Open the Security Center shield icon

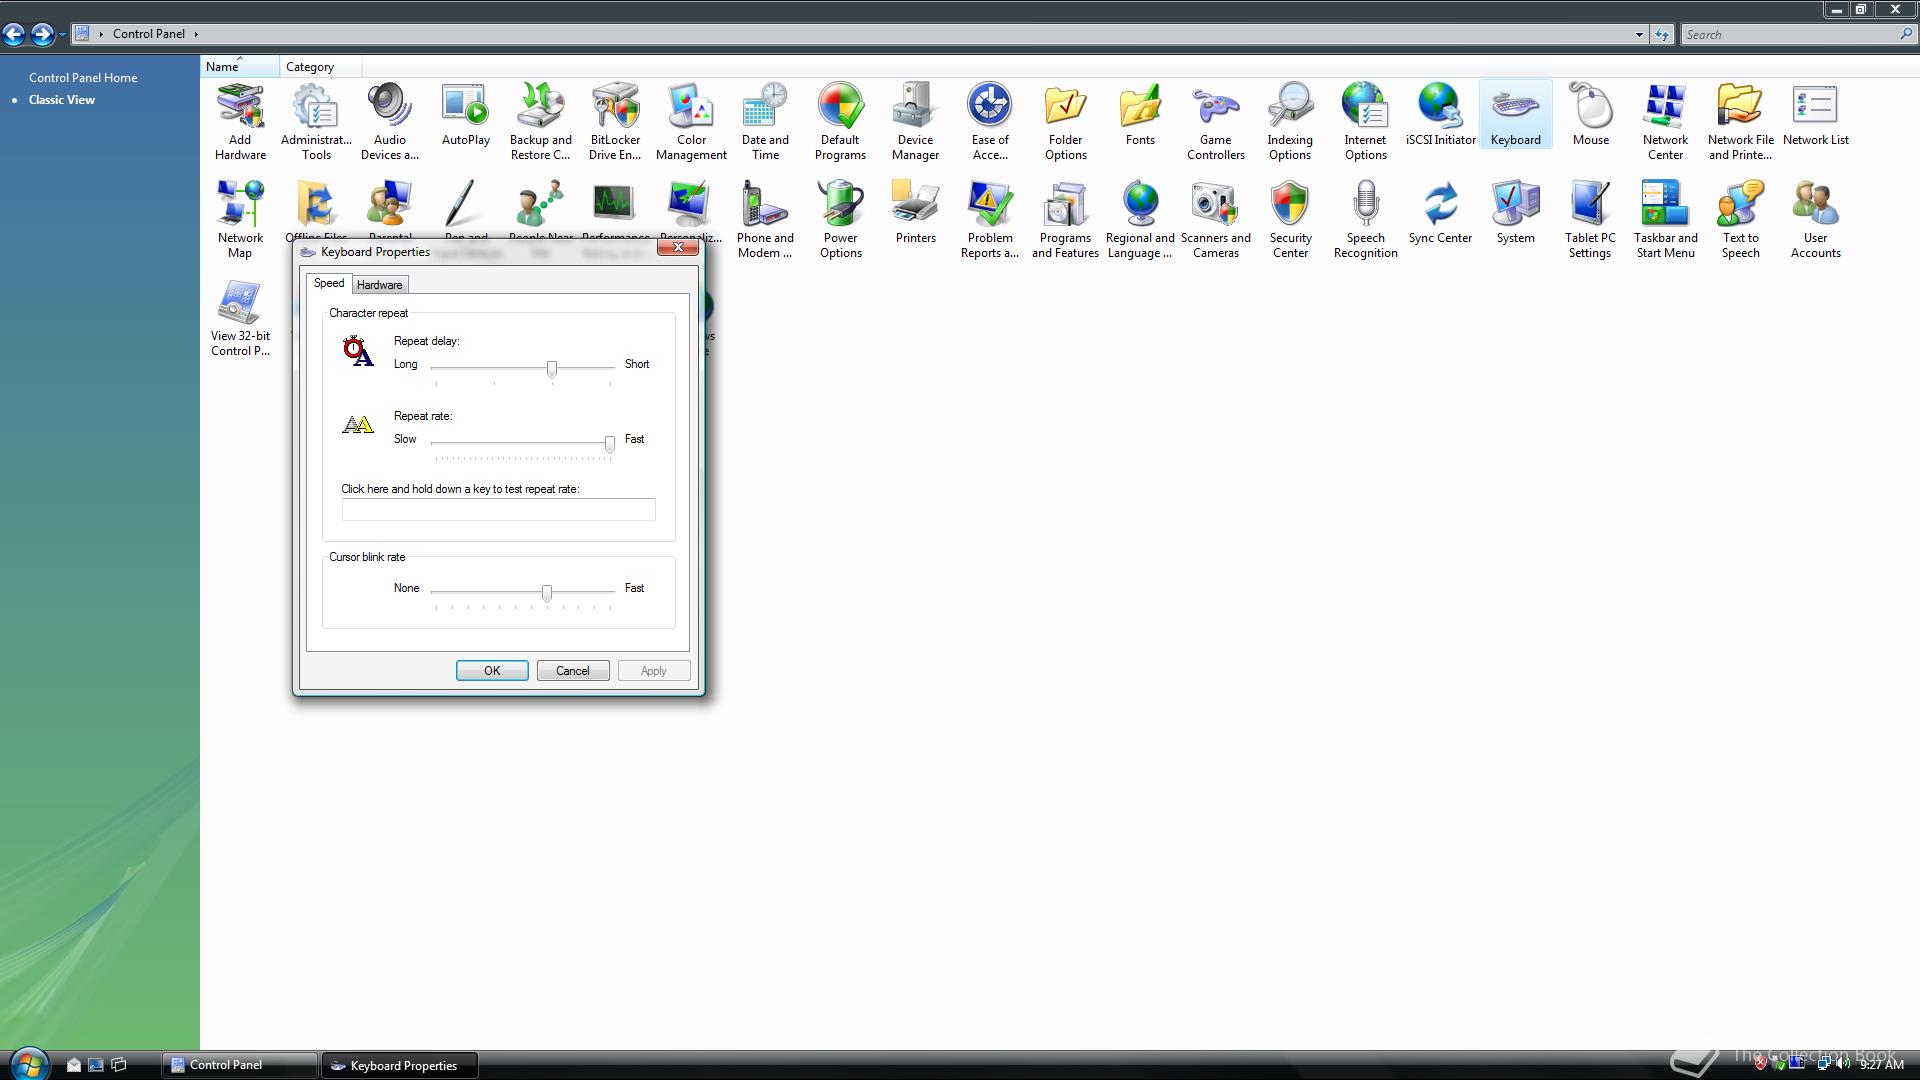point(1290,218)
